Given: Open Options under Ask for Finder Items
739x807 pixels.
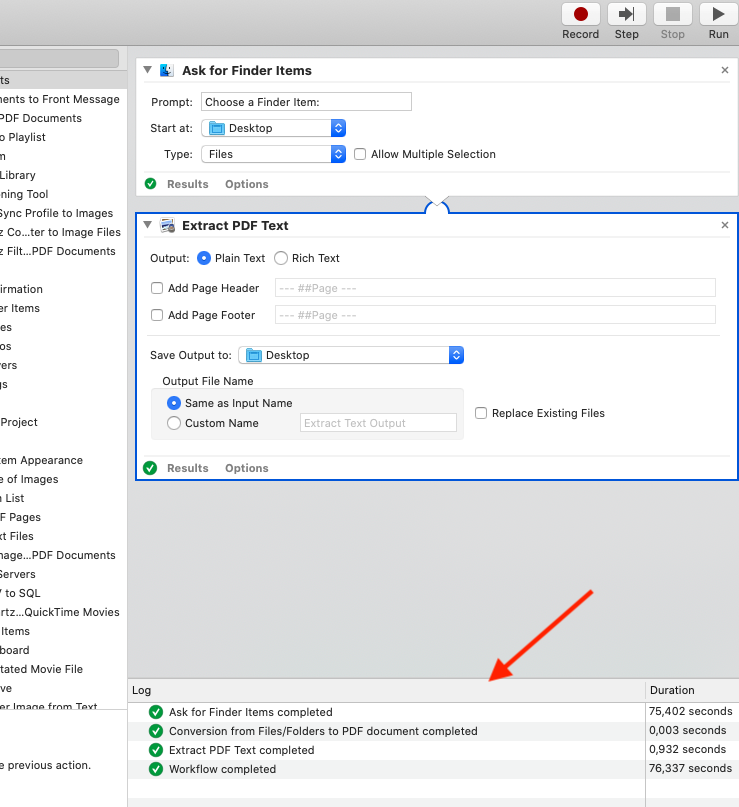Looking at the screenshot, I should pyautogui.click(x=246, y=184).
